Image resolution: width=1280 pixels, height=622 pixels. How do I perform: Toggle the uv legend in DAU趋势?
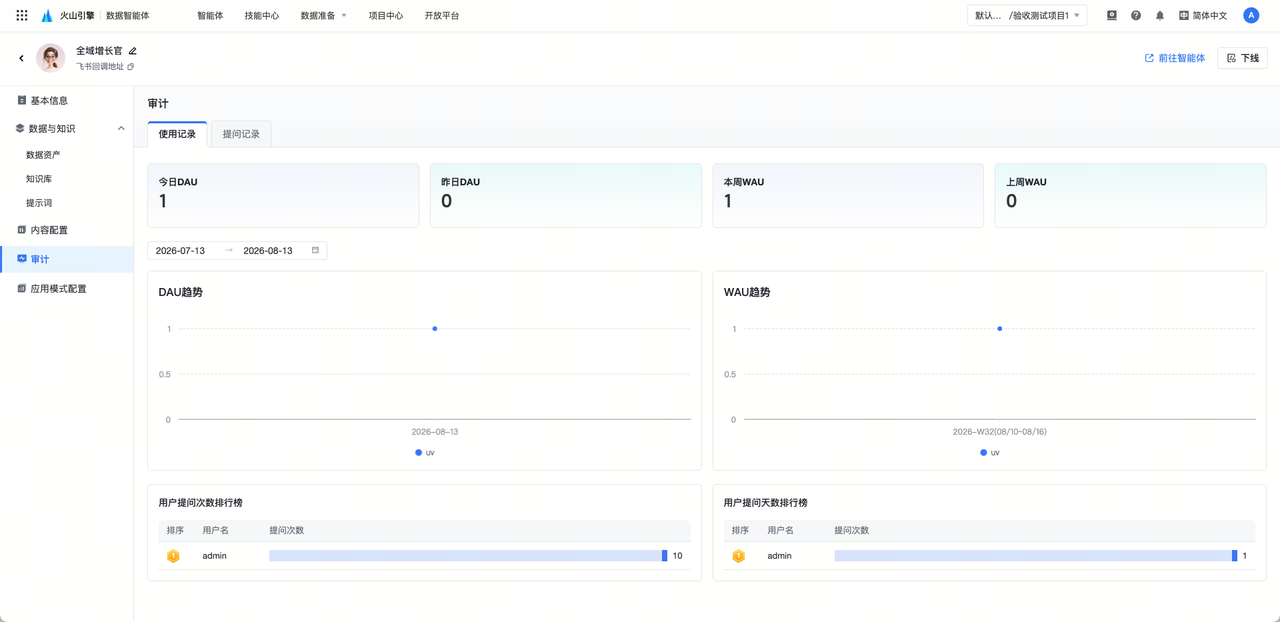pyautogui.click(x=425, y=453)
